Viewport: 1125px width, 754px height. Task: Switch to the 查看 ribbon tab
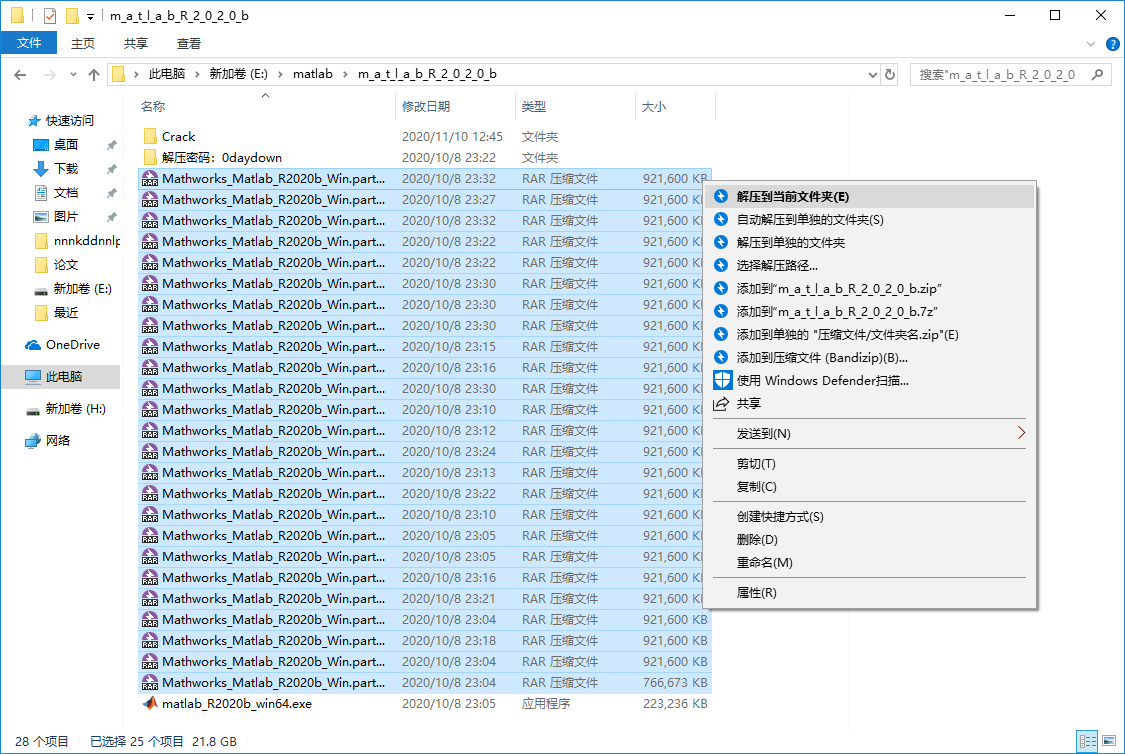coord(188,43)
